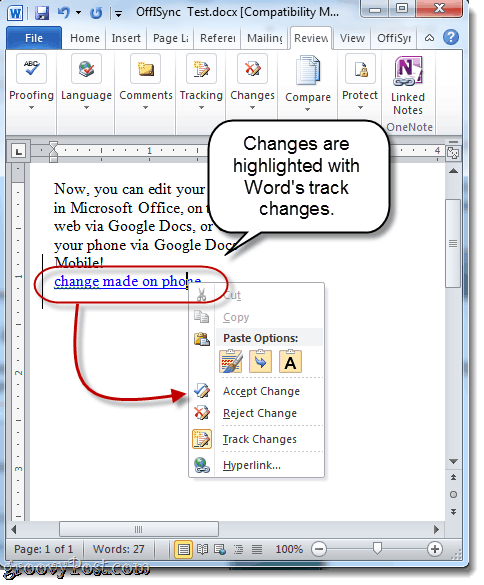Choose Merge Formatting paste option
484x585 pixels.
[x=260, y=362]
